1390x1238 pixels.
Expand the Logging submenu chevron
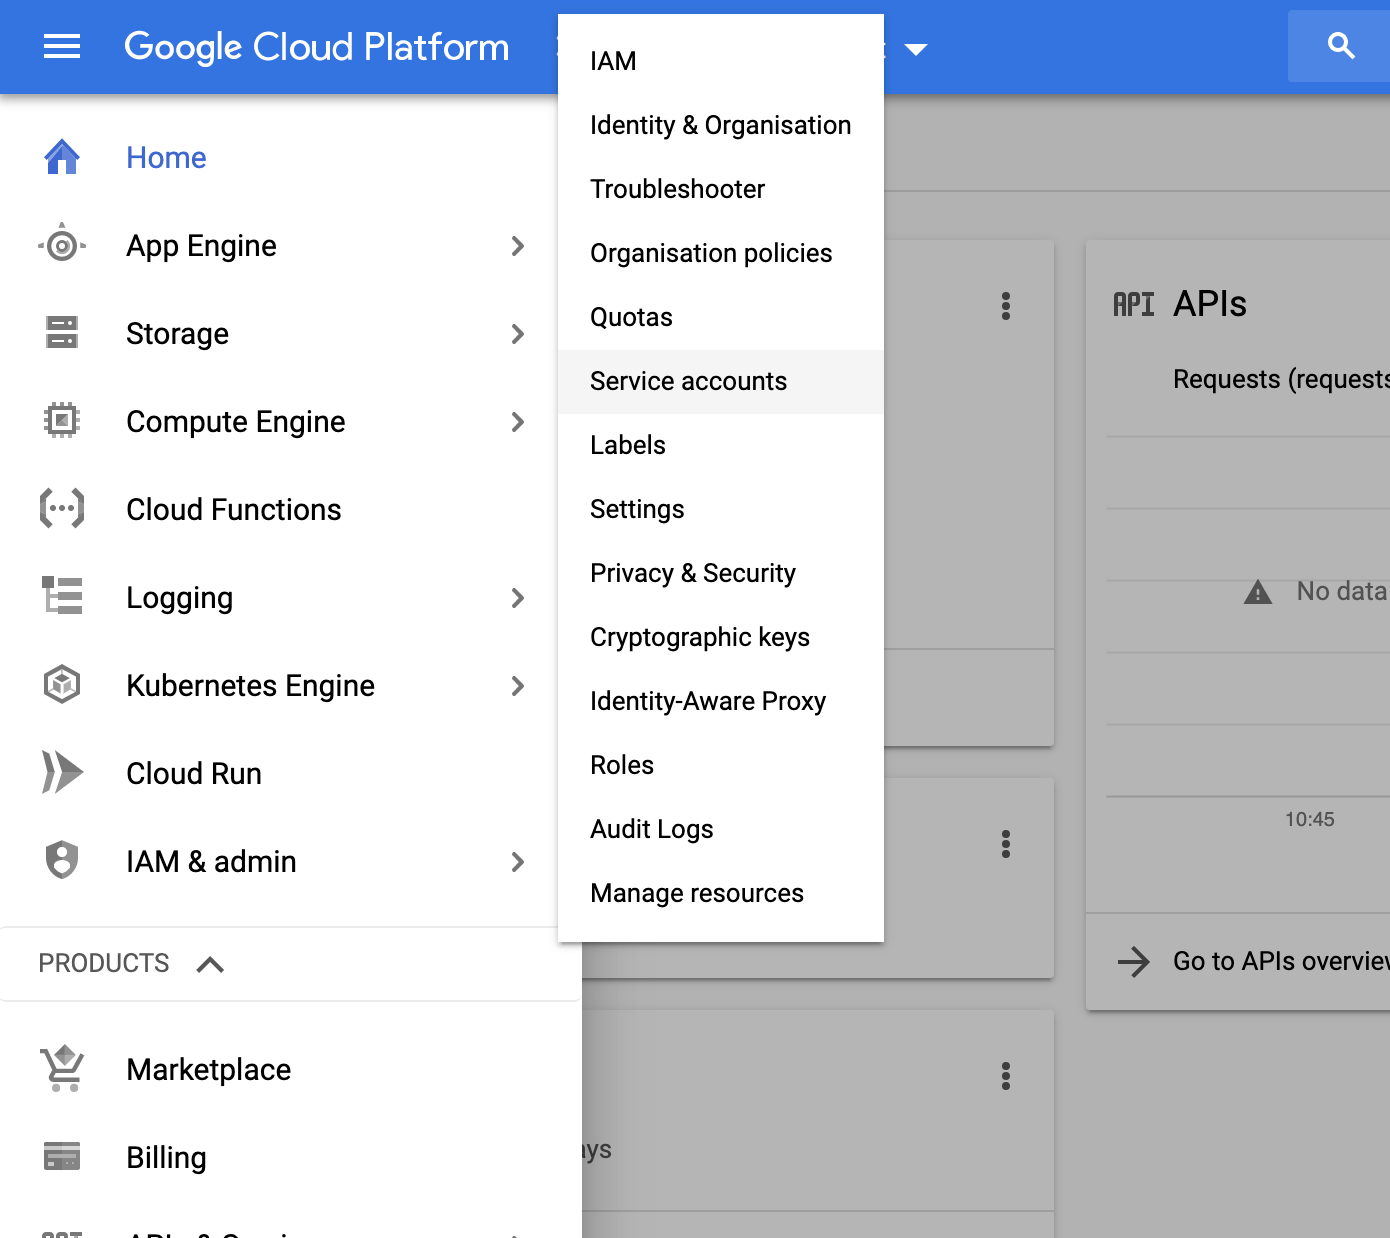(x=517, y=597)
